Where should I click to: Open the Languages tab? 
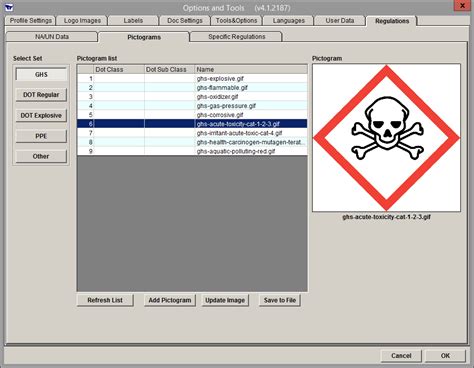click(x=288, y=21)
